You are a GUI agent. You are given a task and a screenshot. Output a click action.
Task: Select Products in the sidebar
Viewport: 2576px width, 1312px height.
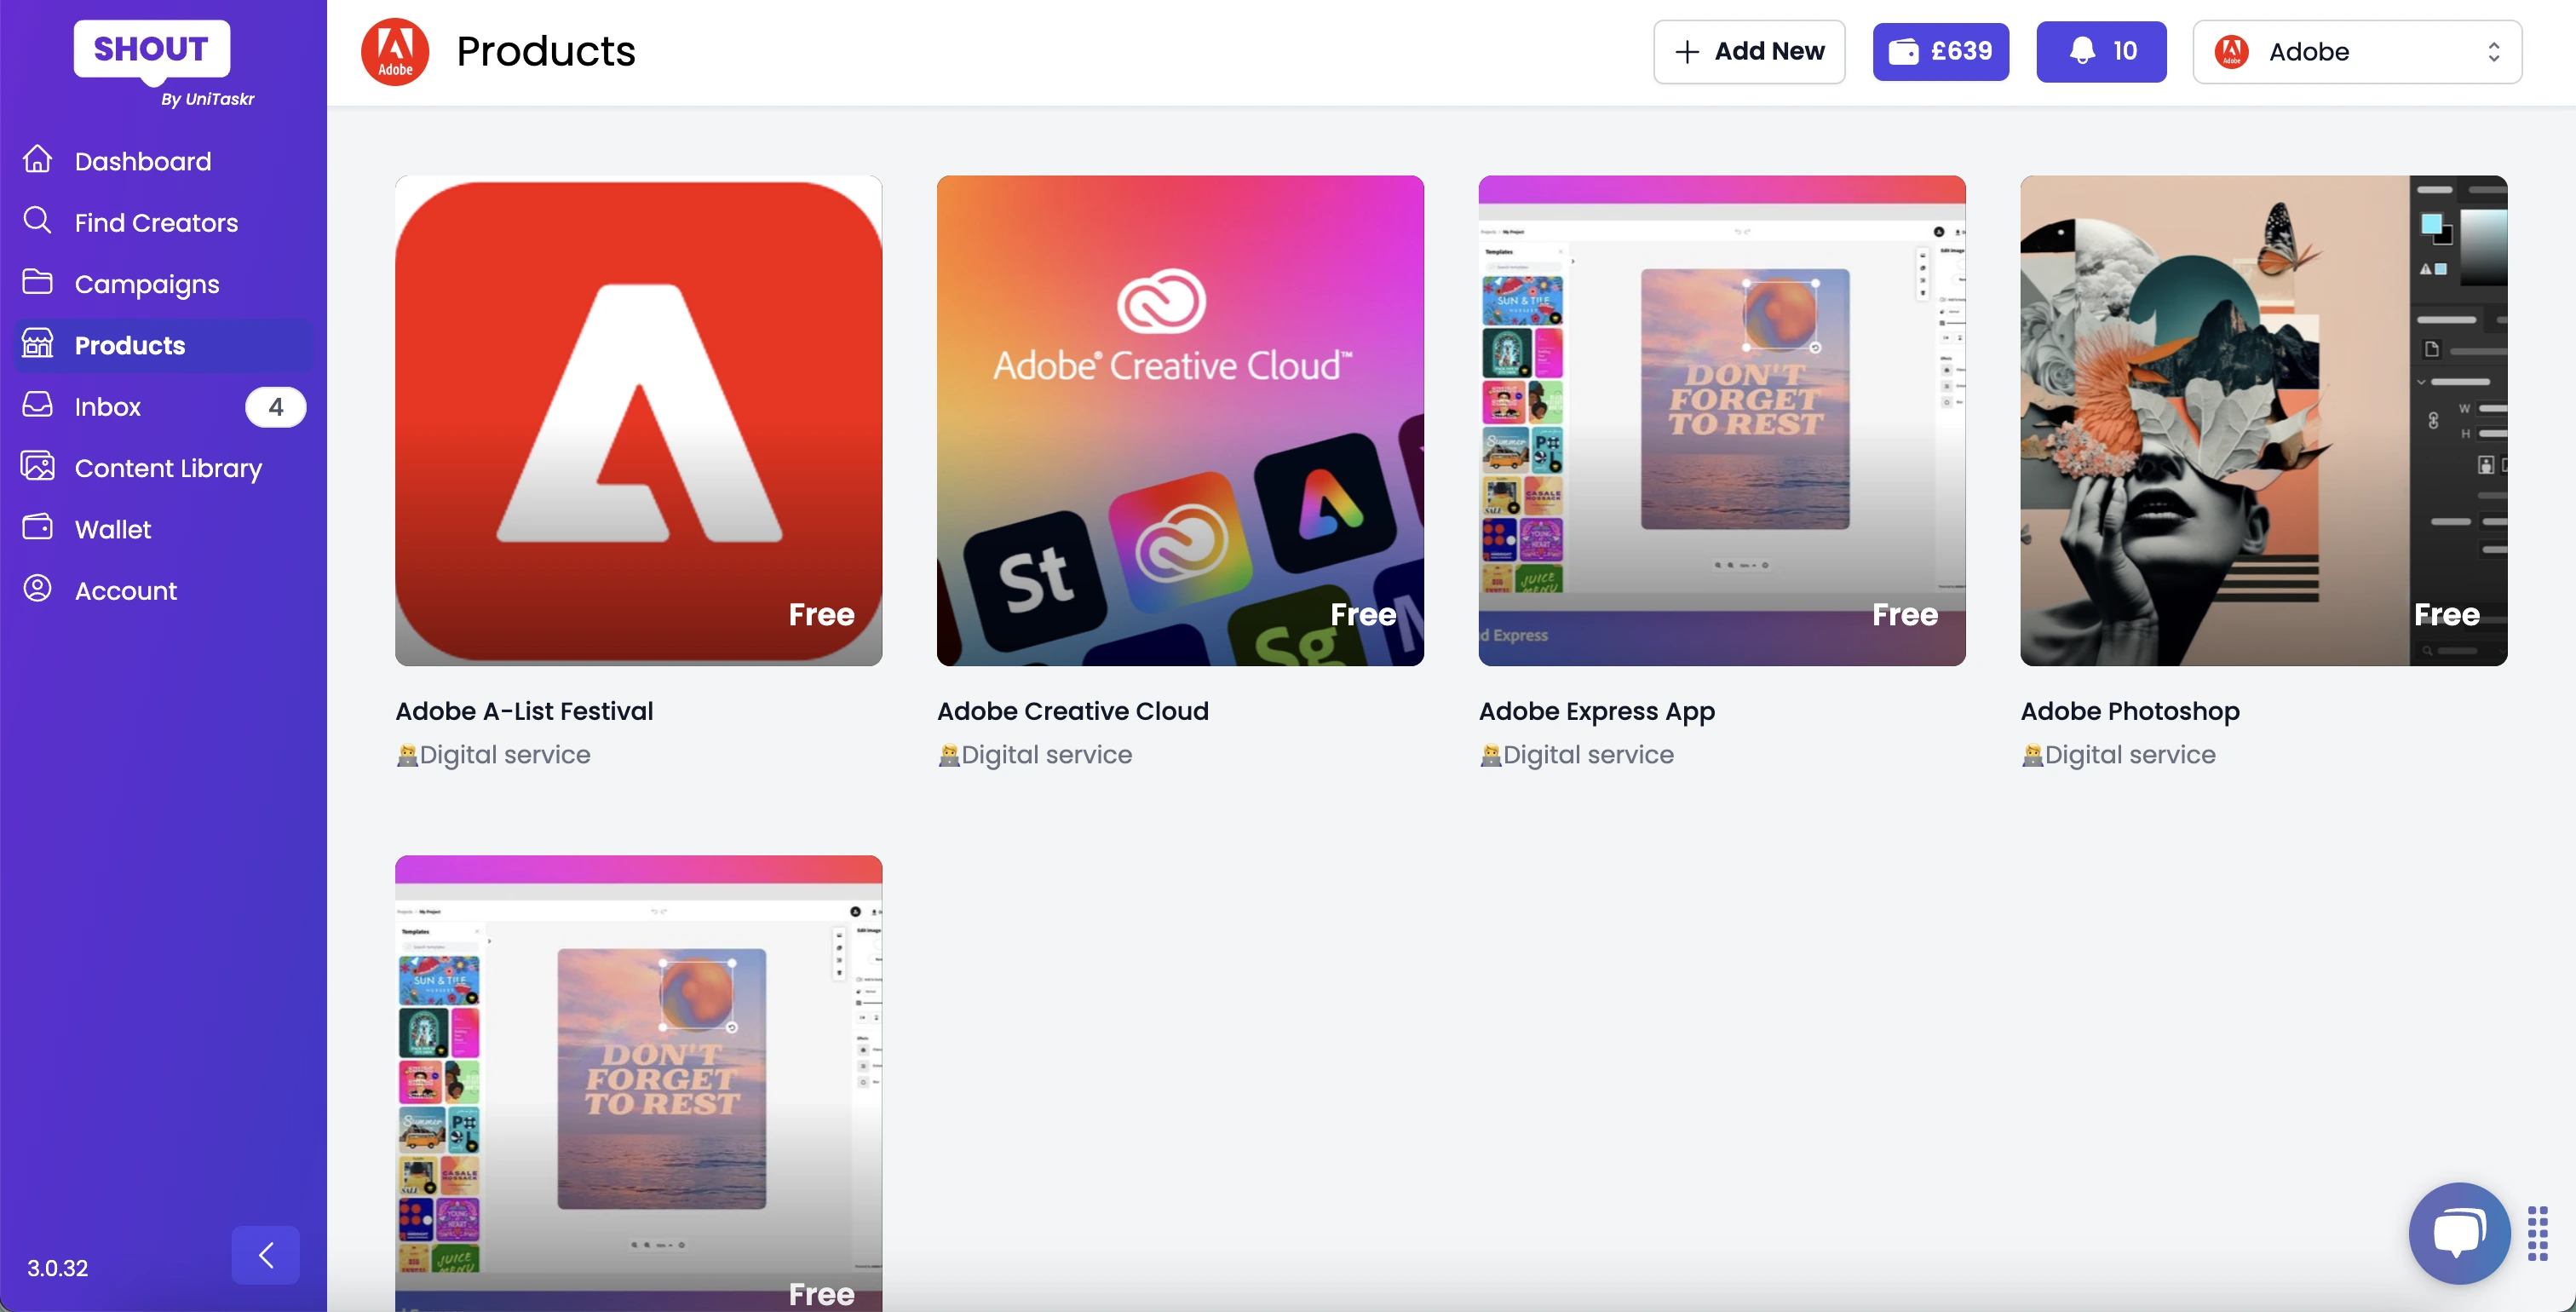click(130, 345)
